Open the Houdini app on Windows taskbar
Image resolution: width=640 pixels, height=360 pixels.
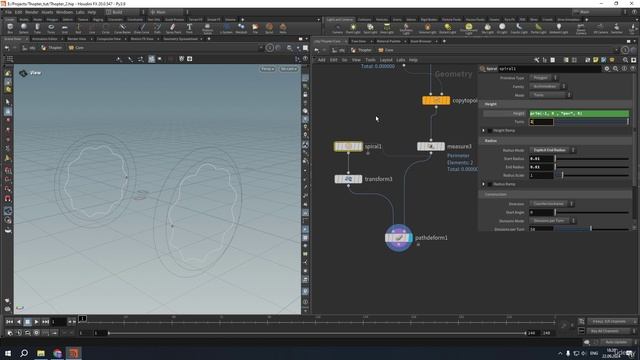(74, 353)
